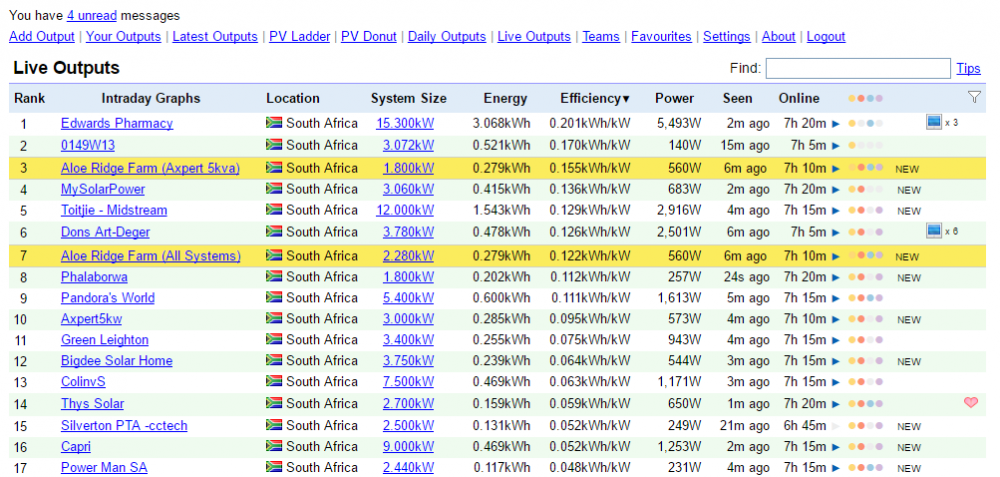
Task: Select the 5,493W power value
Action: pos(679,123)
